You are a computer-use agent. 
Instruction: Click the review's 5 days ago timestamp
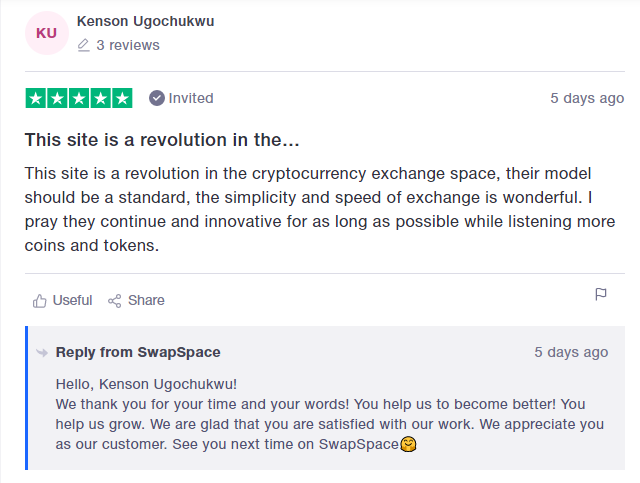pyautogui.click(x=587, y=98)
